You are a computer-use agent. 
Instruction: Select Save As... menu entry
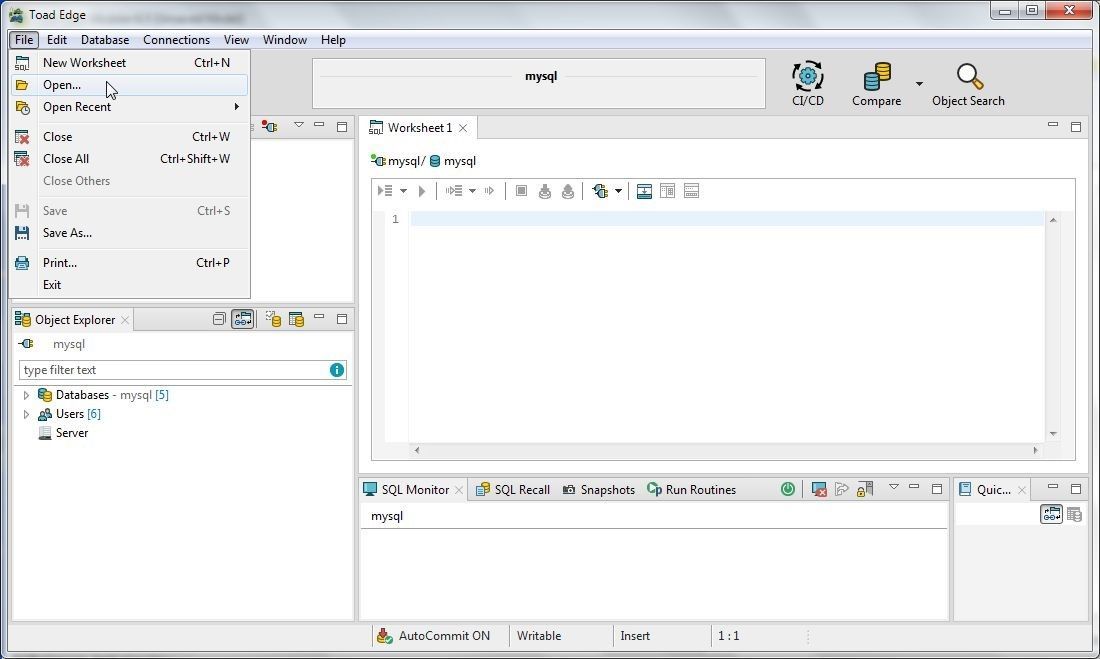tap(130, 233)
